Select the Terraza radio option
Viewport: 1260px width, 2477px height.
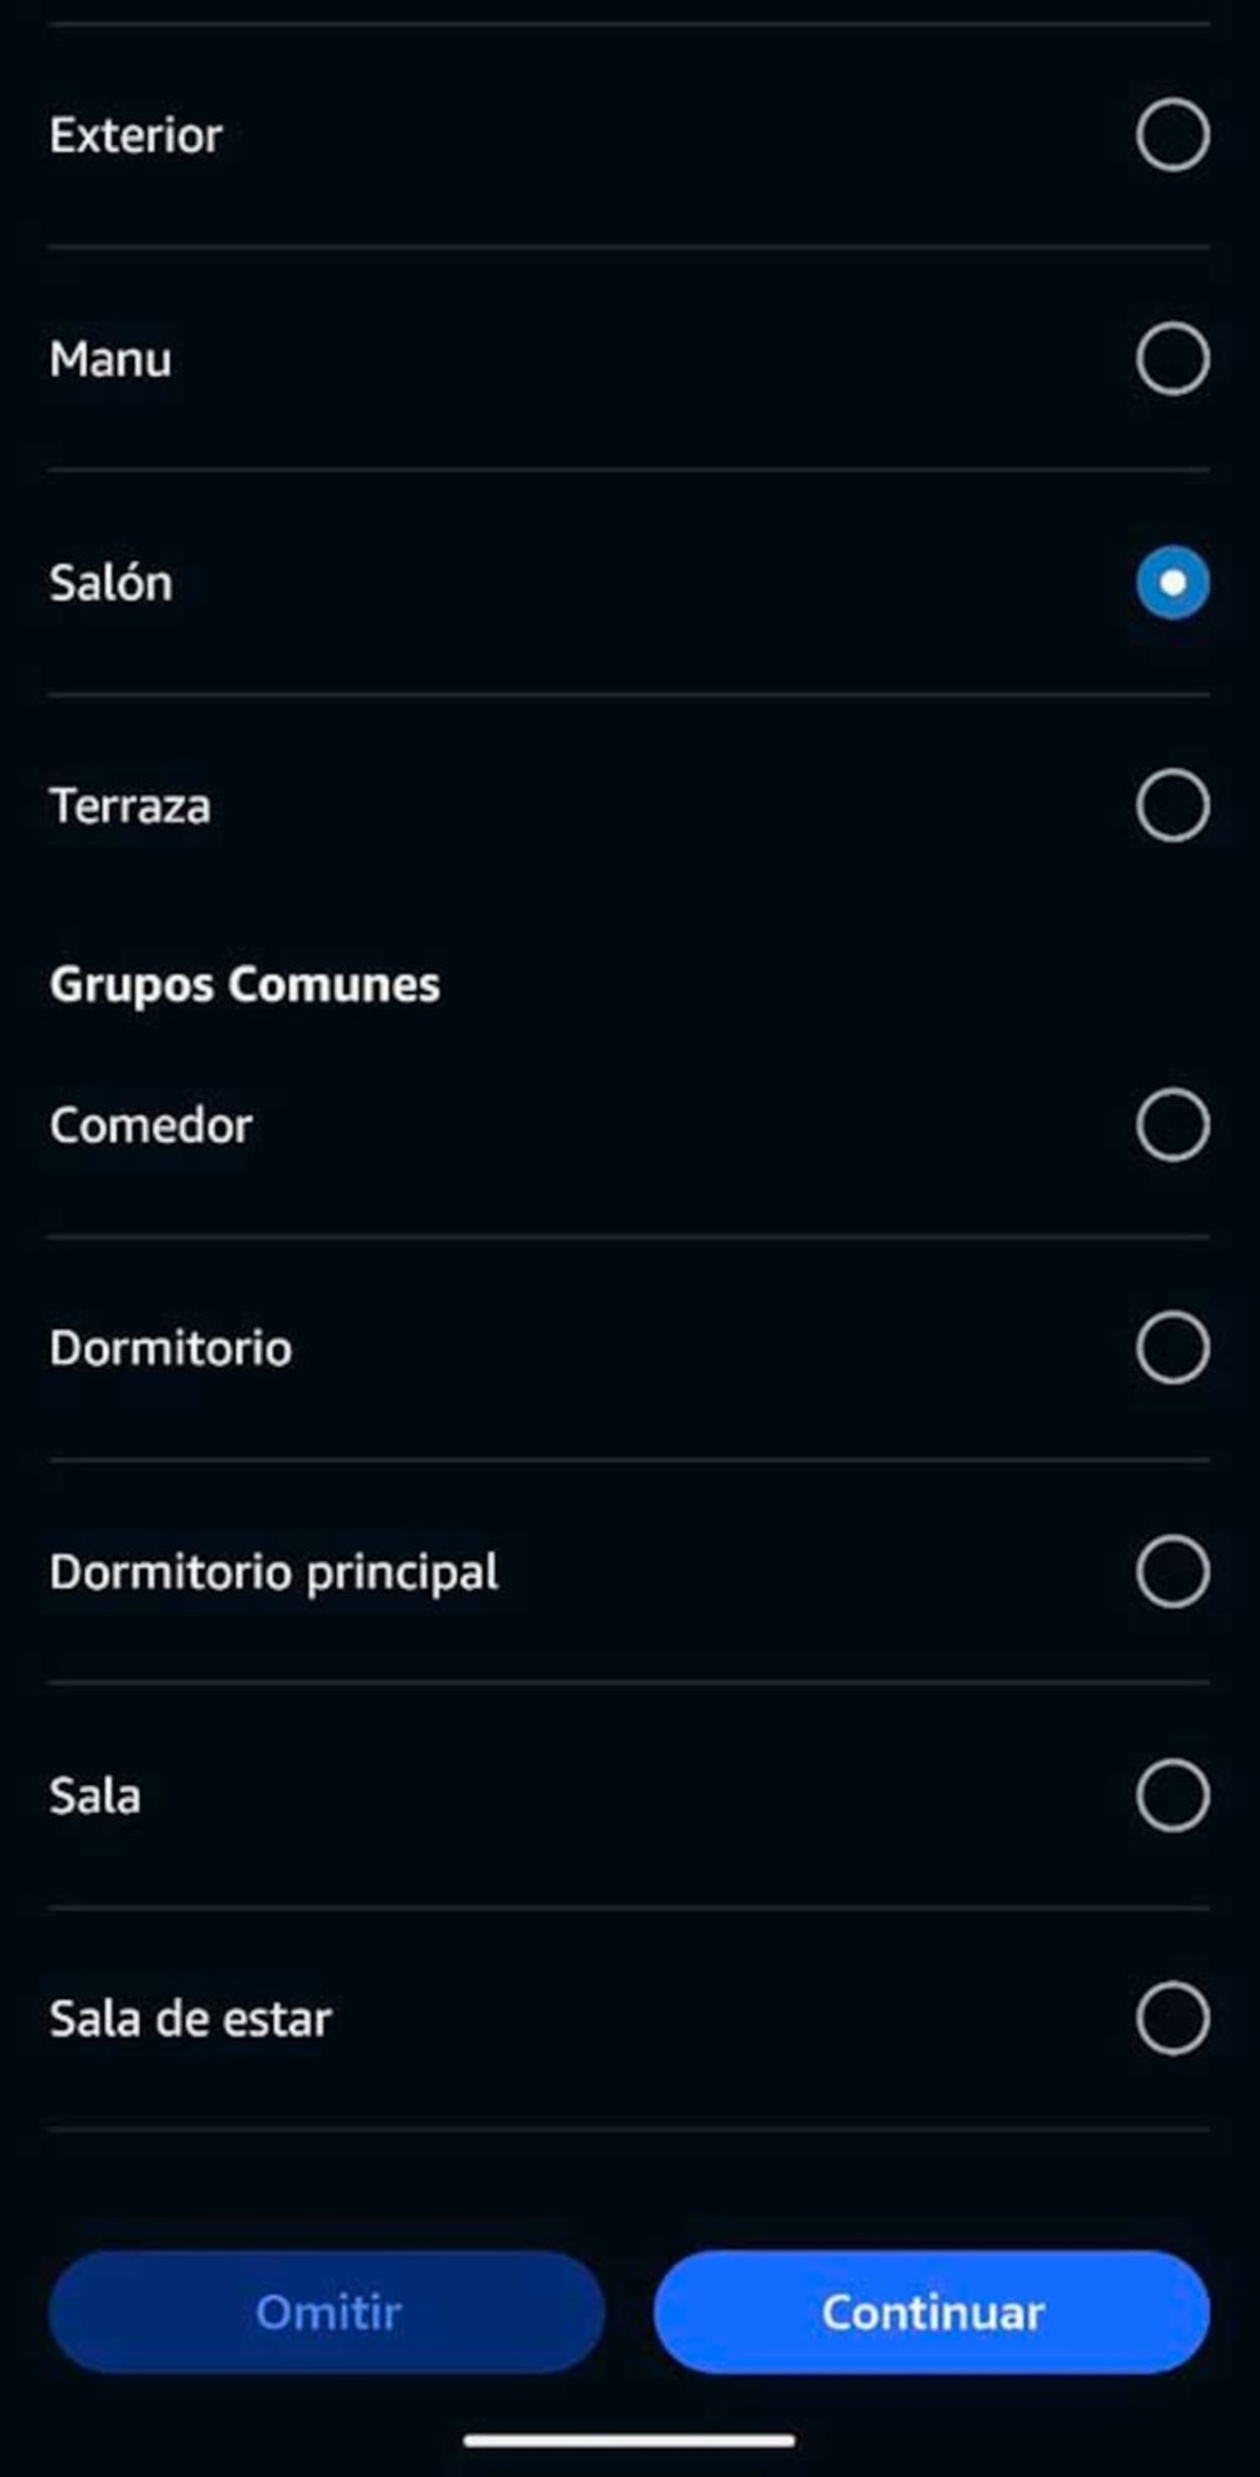pyautogui.click(x=1172, y=805)
